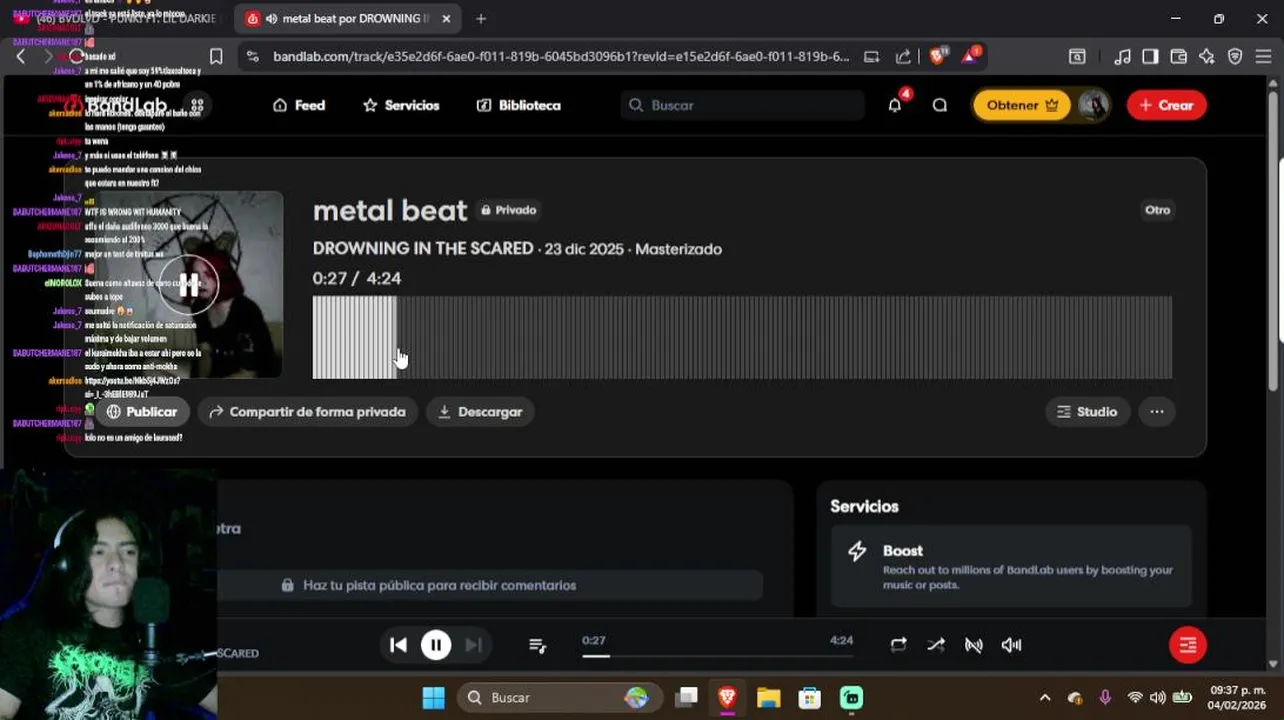Image resolution: width=1284 pixels, height=720 pixels.
Task: Switch to the metal beat browser tab
Action: [x=348, y=19]
